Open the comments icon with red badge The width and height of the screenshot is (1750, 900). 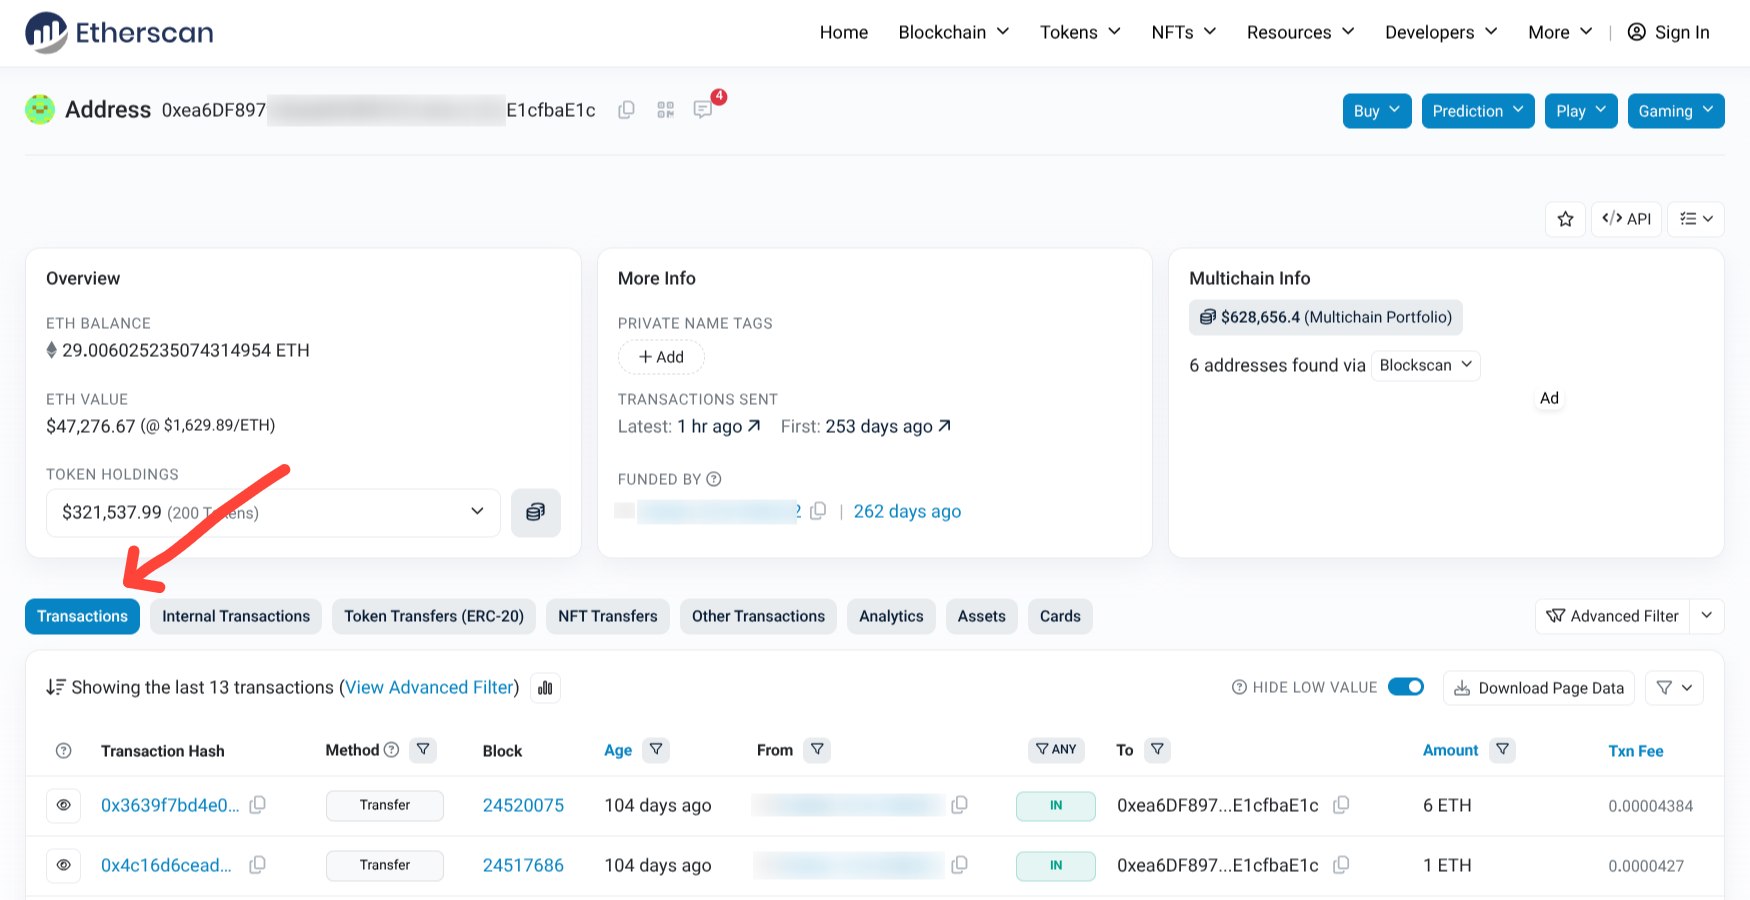tap(704, 109)
